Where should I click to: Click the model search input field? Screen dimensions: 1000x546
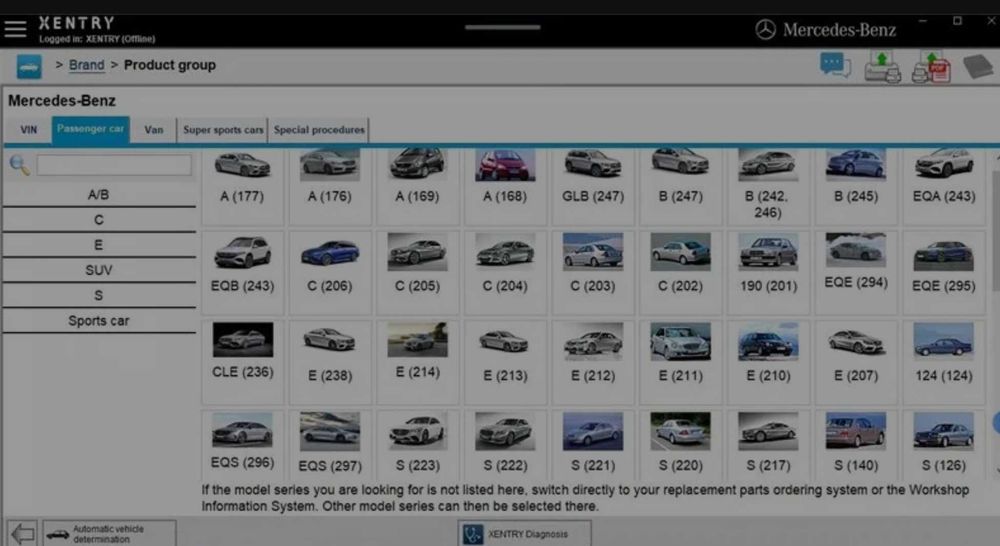(114, 165)
